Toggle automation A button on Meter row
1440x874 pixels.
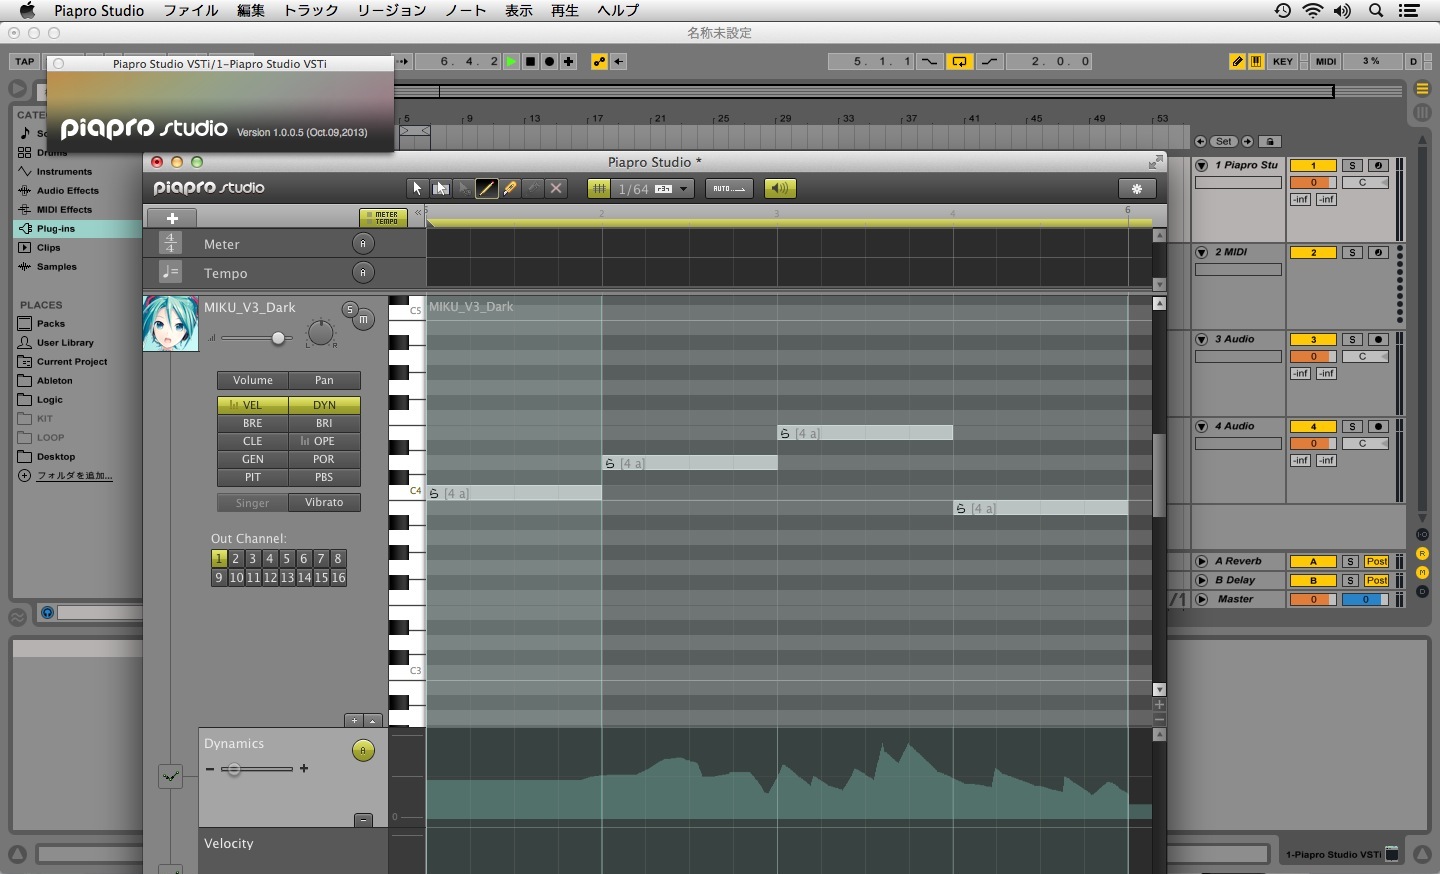coord(363,243)
